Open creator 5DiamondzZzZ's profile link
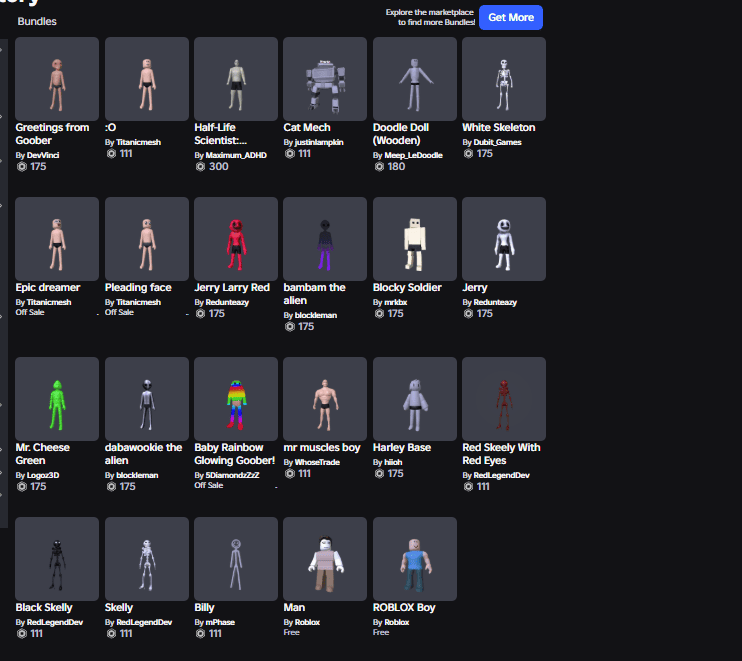This screenshot has width=742, height=661. [x=232, y=475]
